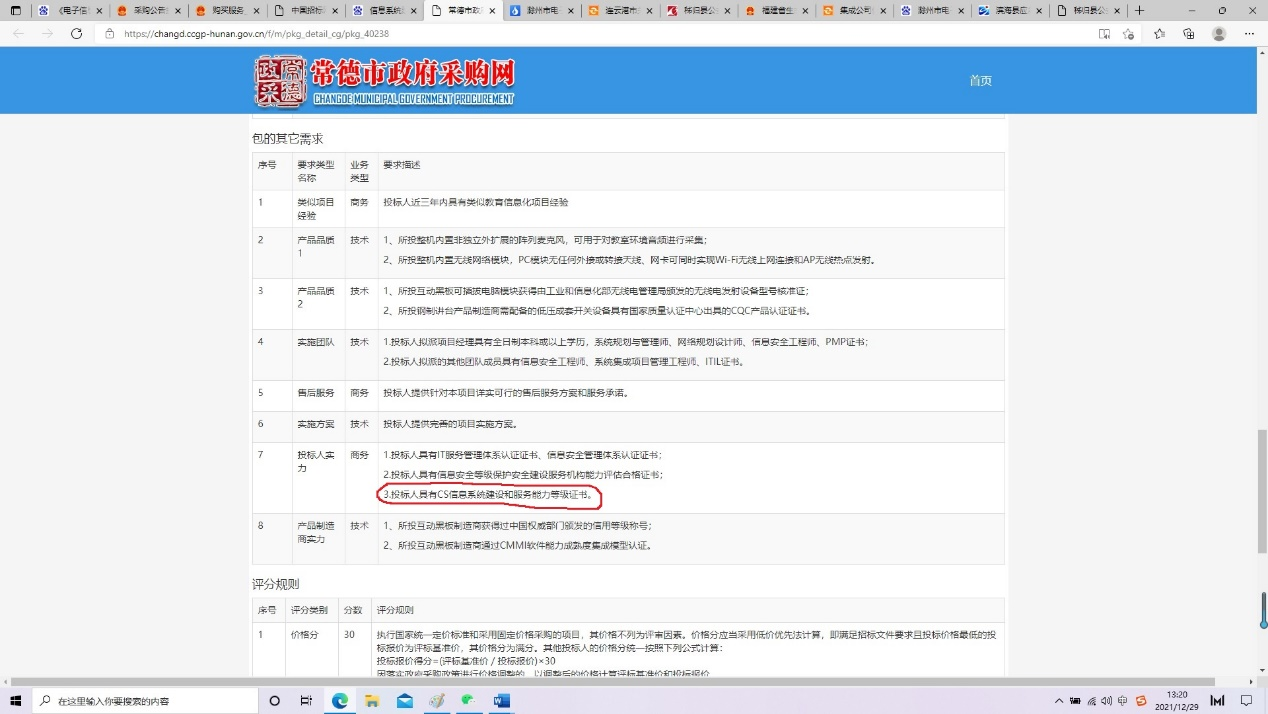1268x714 pixels.
Task: Click the 类似项目经验 cell in row 1
Action: coord(317,208)
